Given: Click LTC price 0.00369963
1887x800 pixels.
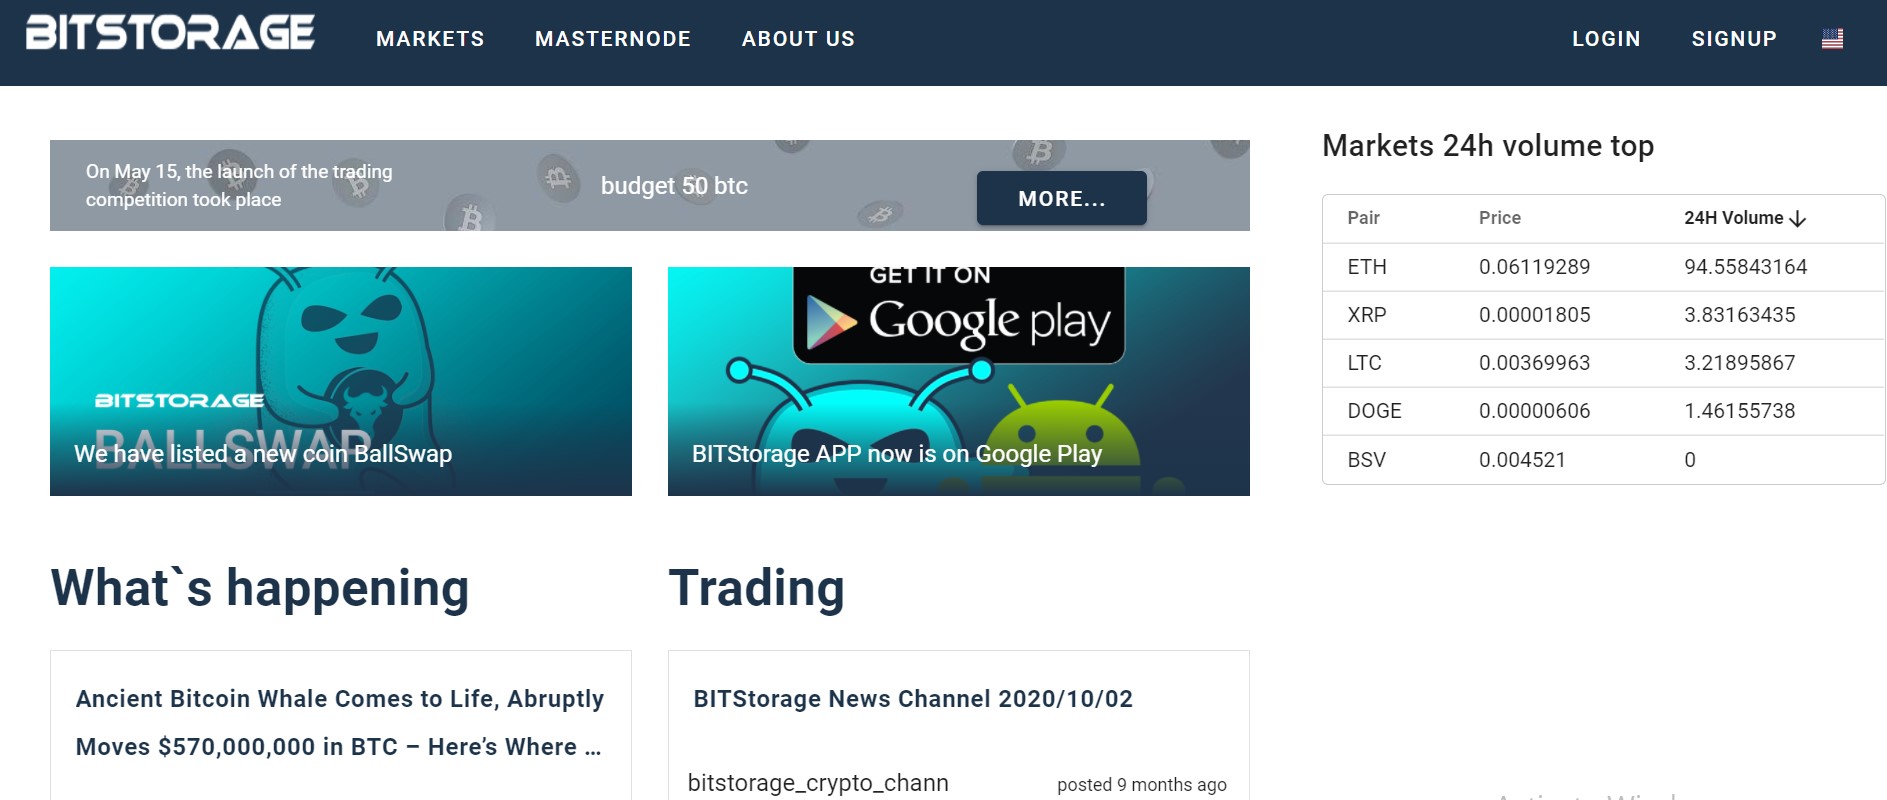Looking at the screenshot, I should click(1534, 363).
